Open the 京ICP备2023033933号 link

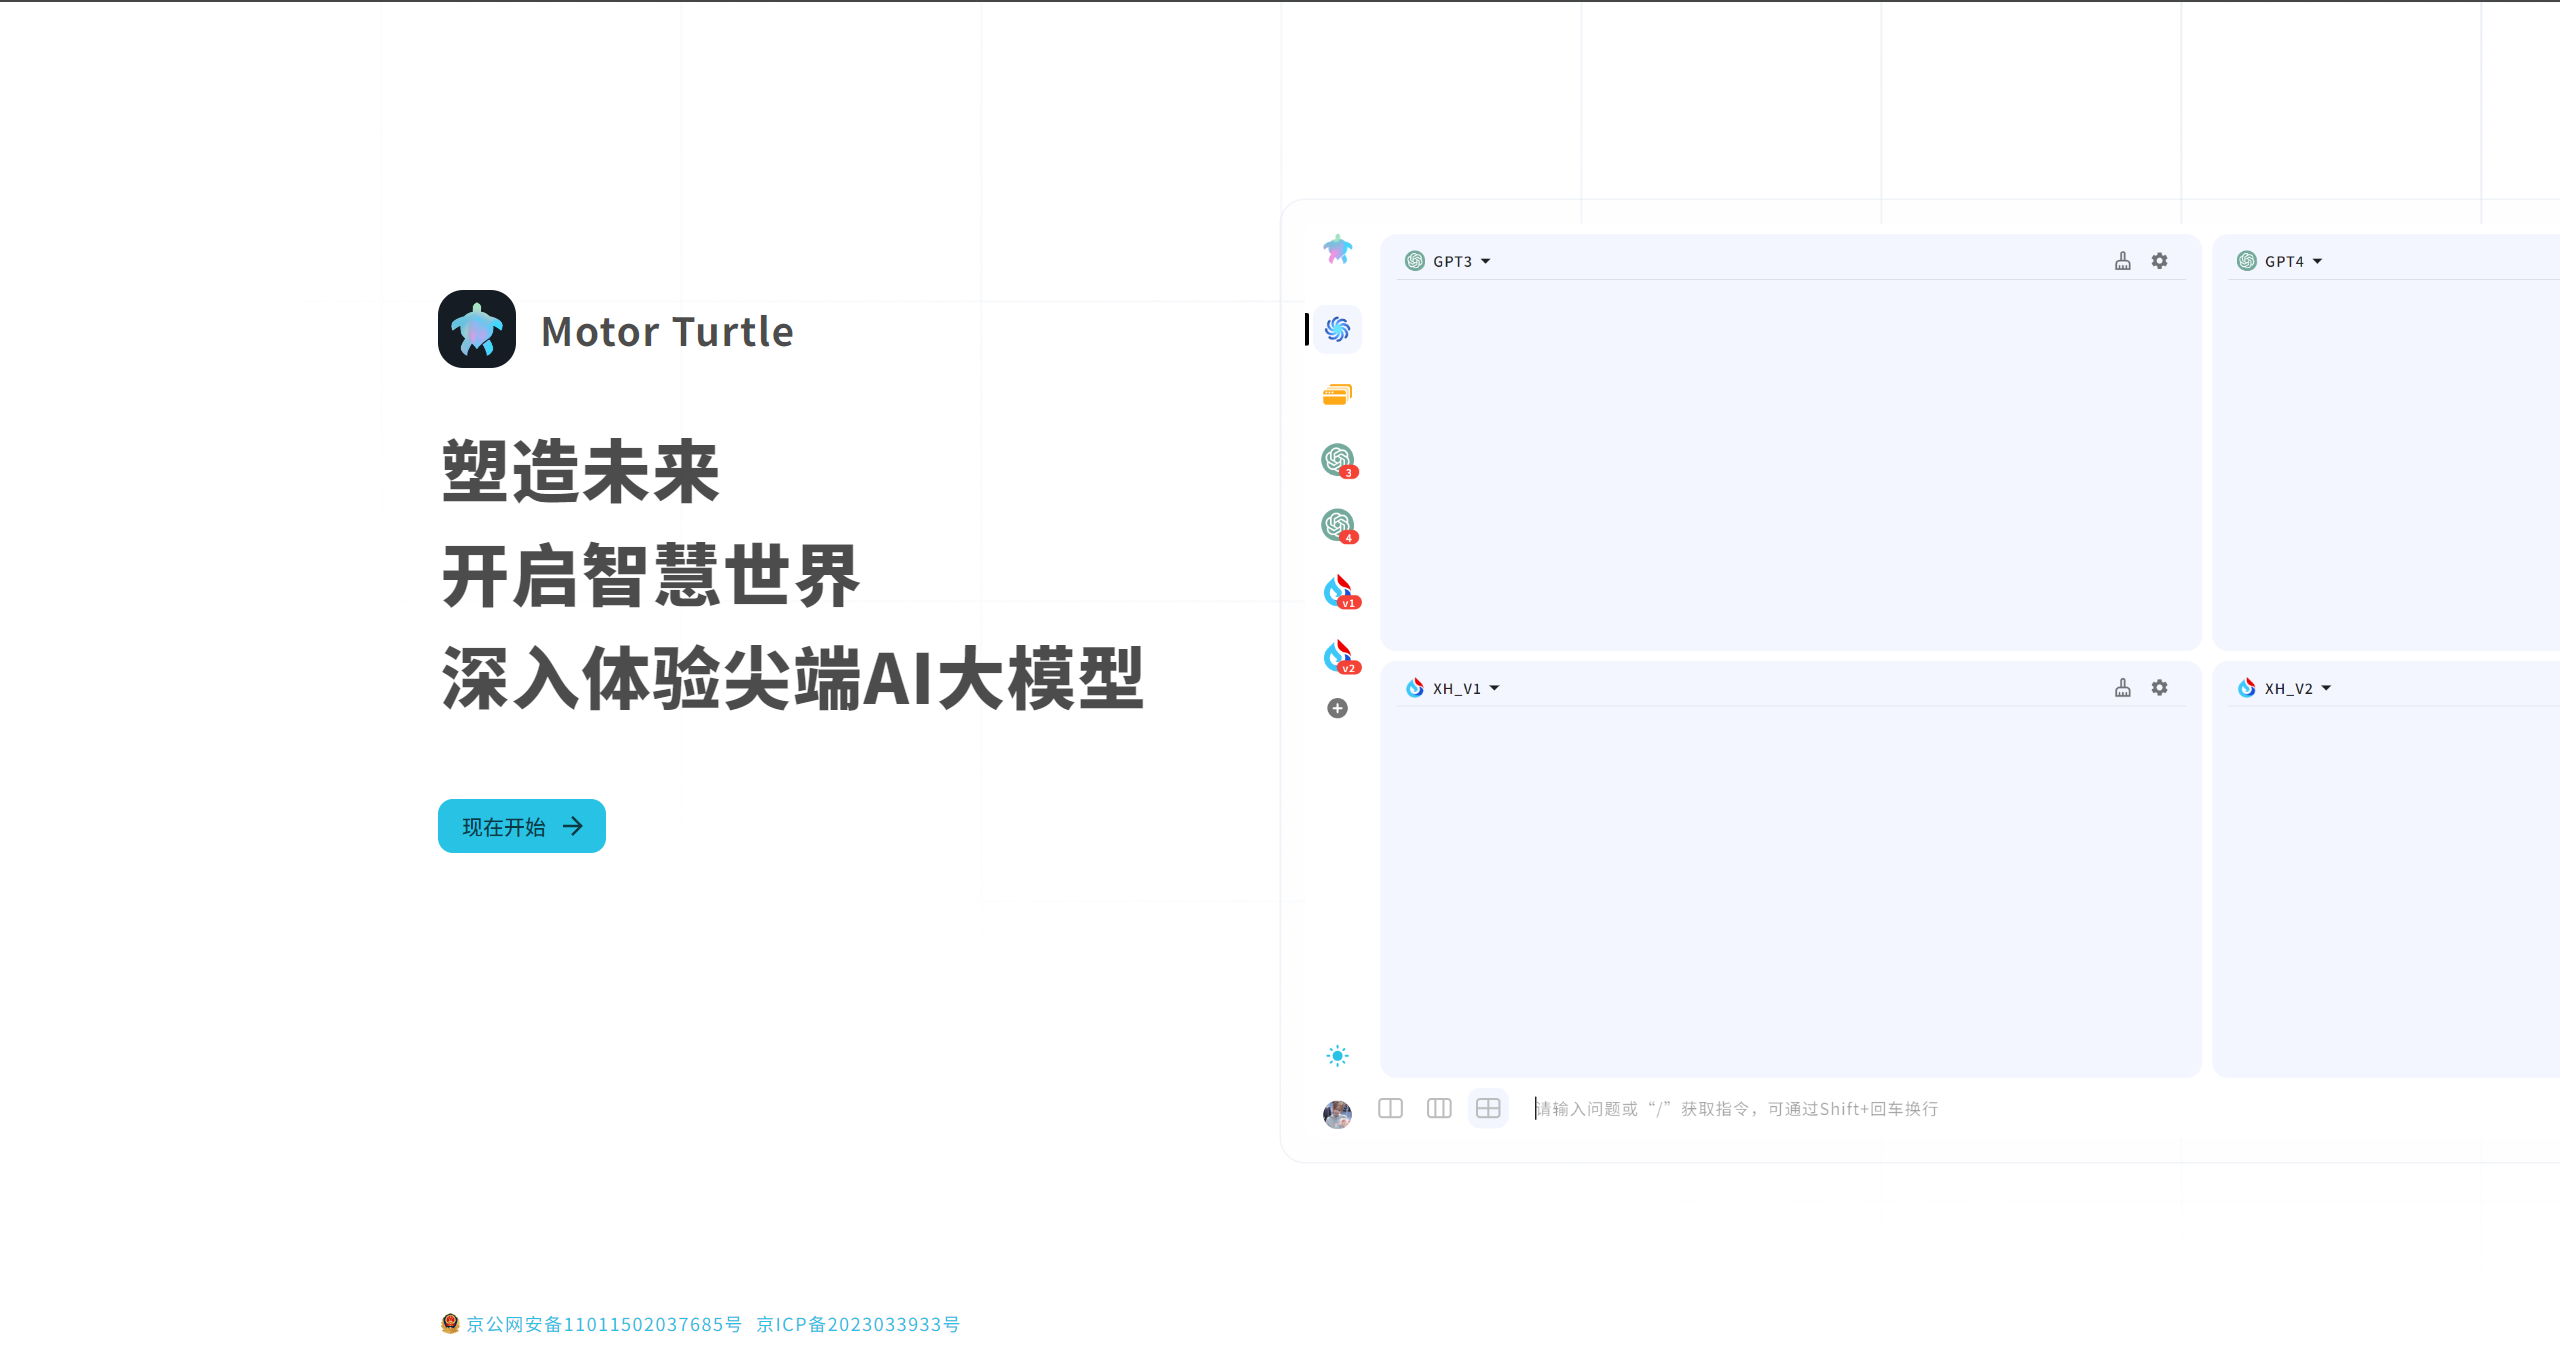coord(858,1324)
